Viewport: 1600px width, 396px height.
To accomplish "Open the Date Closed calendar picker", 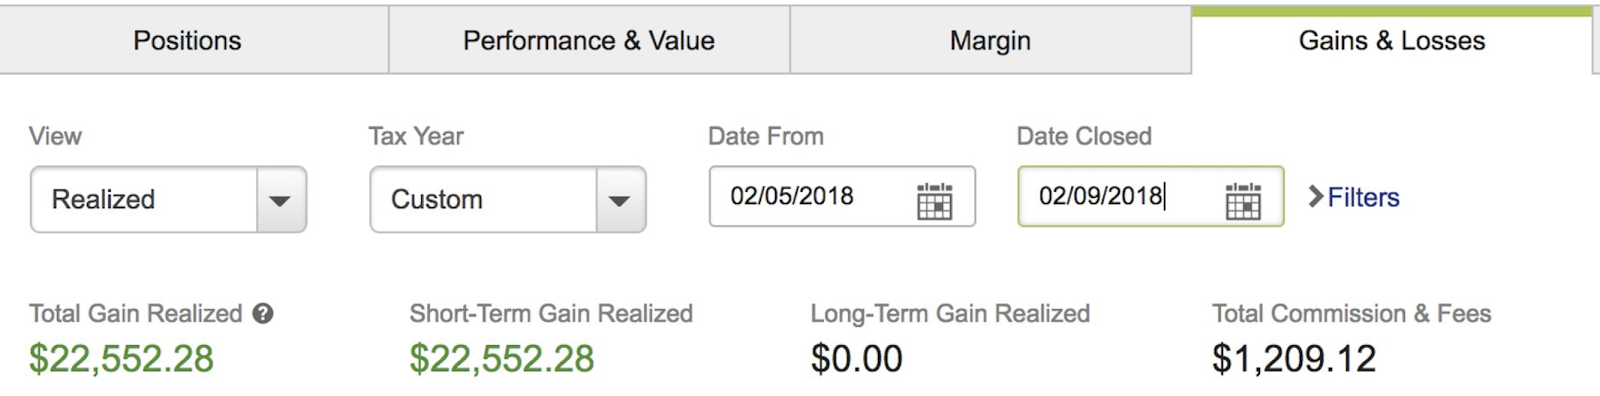I will click(1243, 200).
